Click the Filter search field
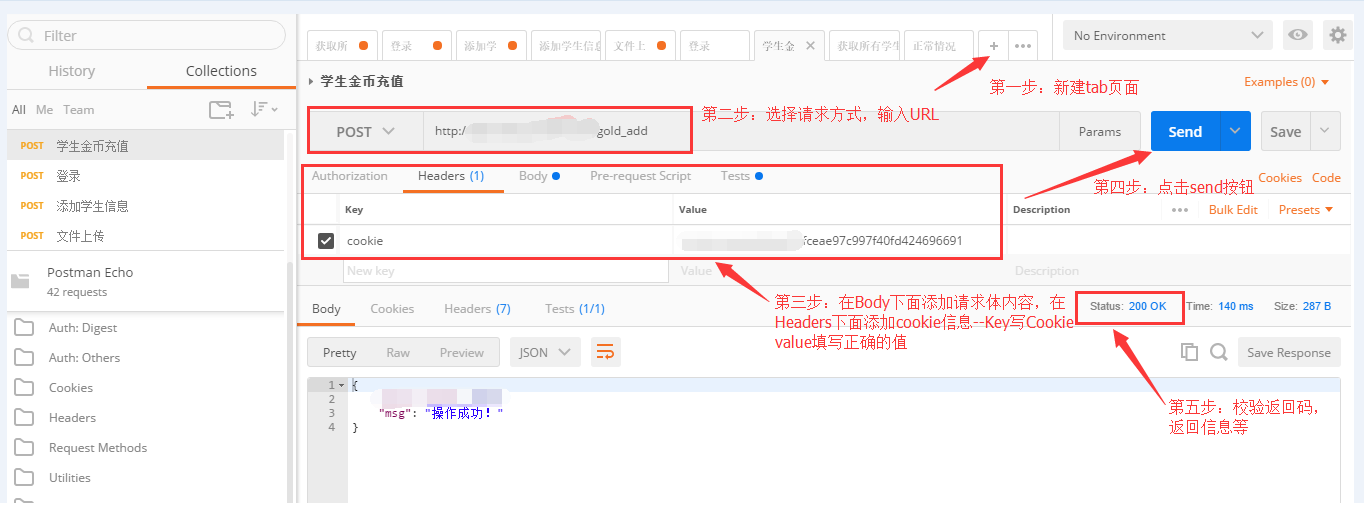This screenshot has width=1364, height=523. click(147, 35)
